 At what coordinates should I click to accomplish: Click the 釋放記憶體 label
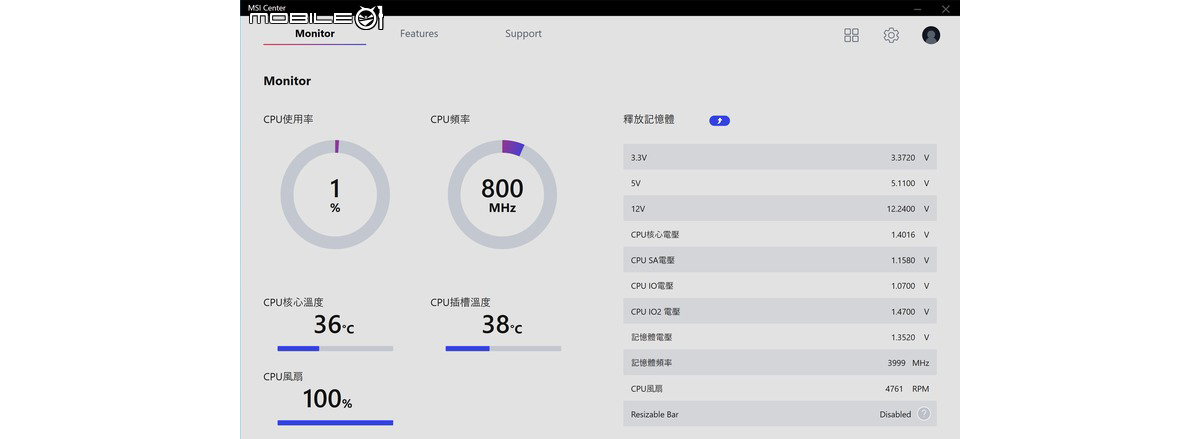click(x=649, y=119)
